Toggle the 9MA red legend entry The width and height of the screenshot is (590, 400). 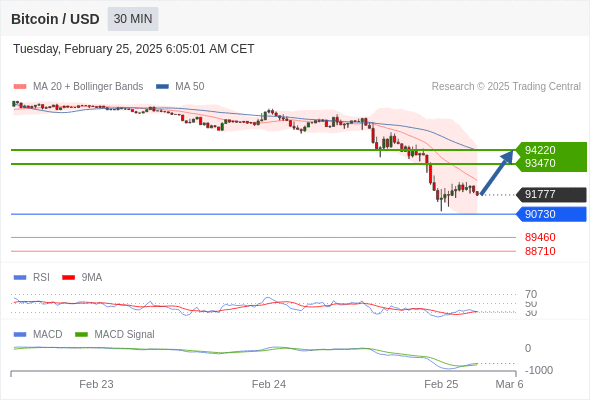pos(82,277)
